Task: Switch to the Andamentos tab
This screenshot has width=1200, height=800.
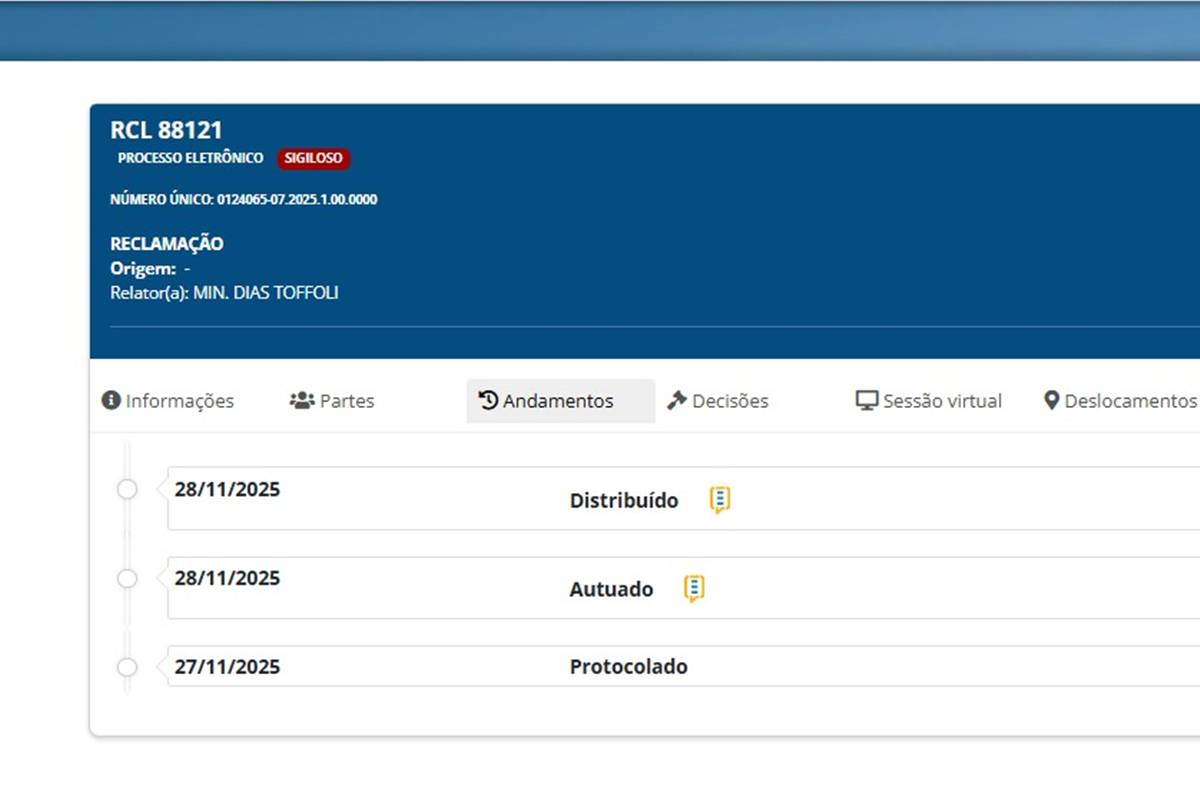Action: click(x=560, y=401)
